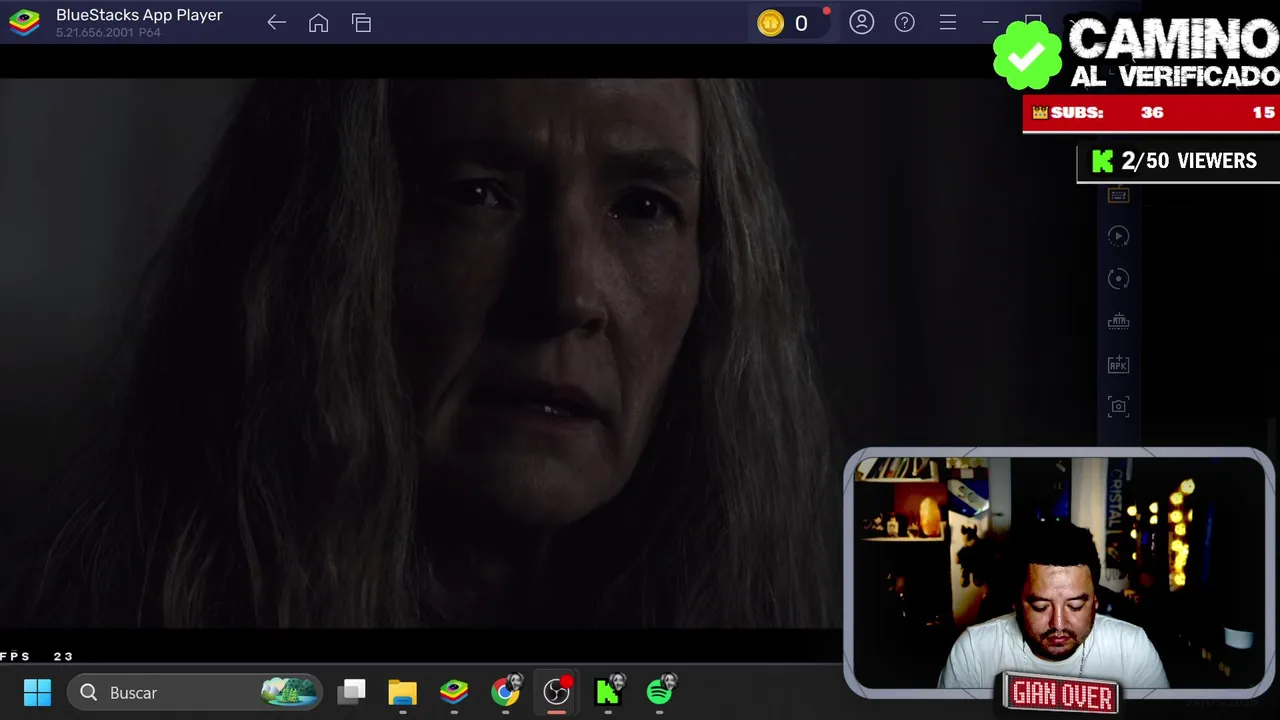Image resolution: width=1280 pixels, height=720 pixels.
Task: Take screenshot using sidebar camera icon
Action: point(1118,406)
